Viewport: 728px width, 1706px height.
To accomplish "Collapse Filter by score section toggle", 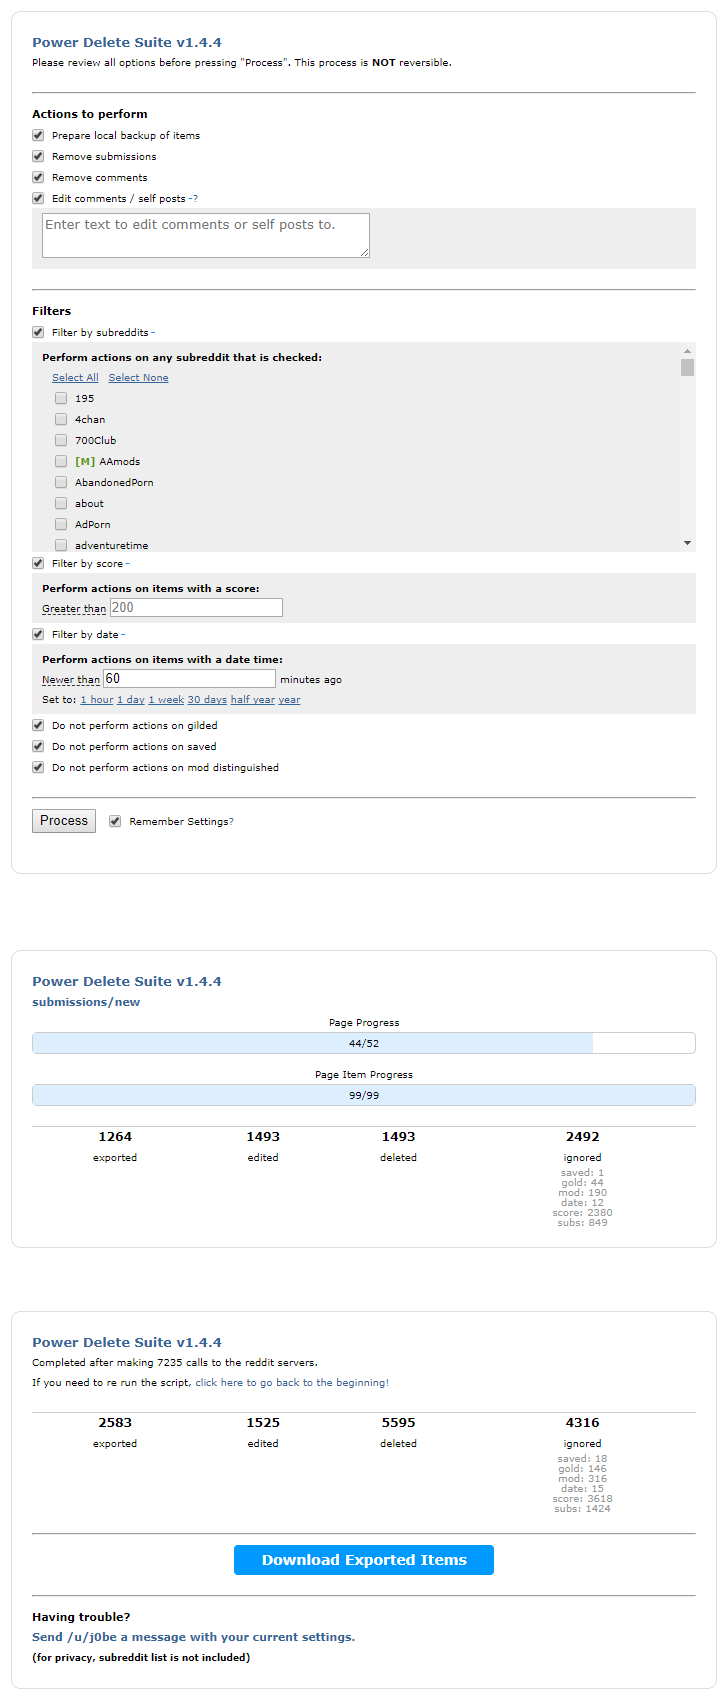I will pyautogui.click(x=127, y=563).
